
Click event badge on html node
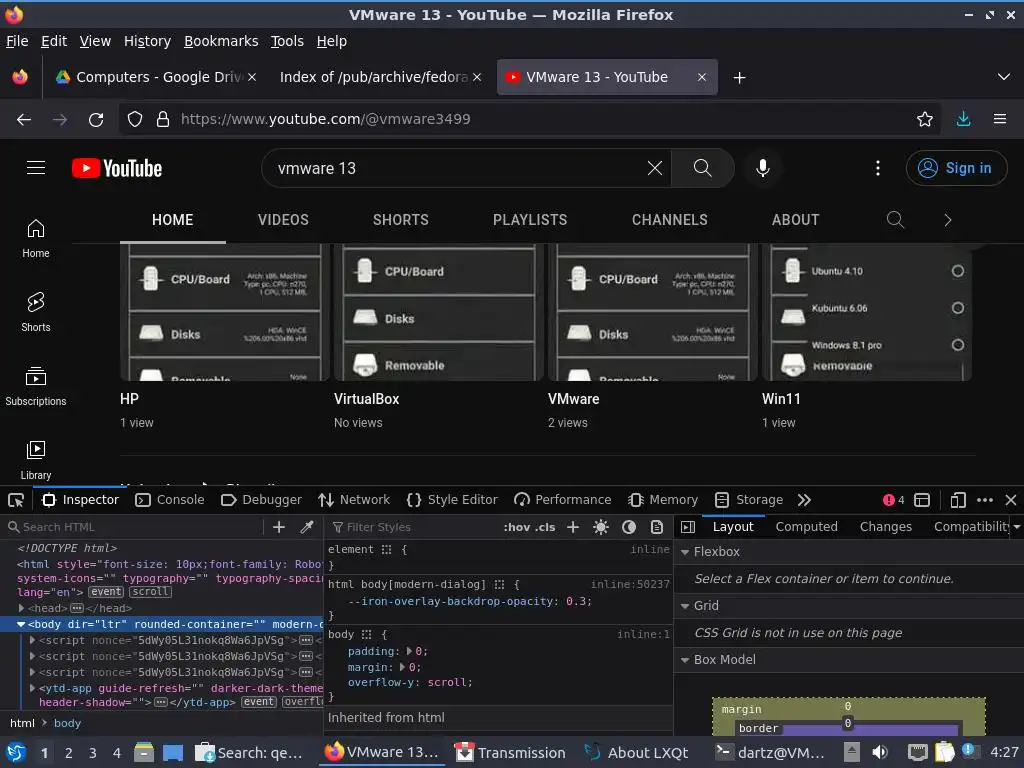[106, 592]
